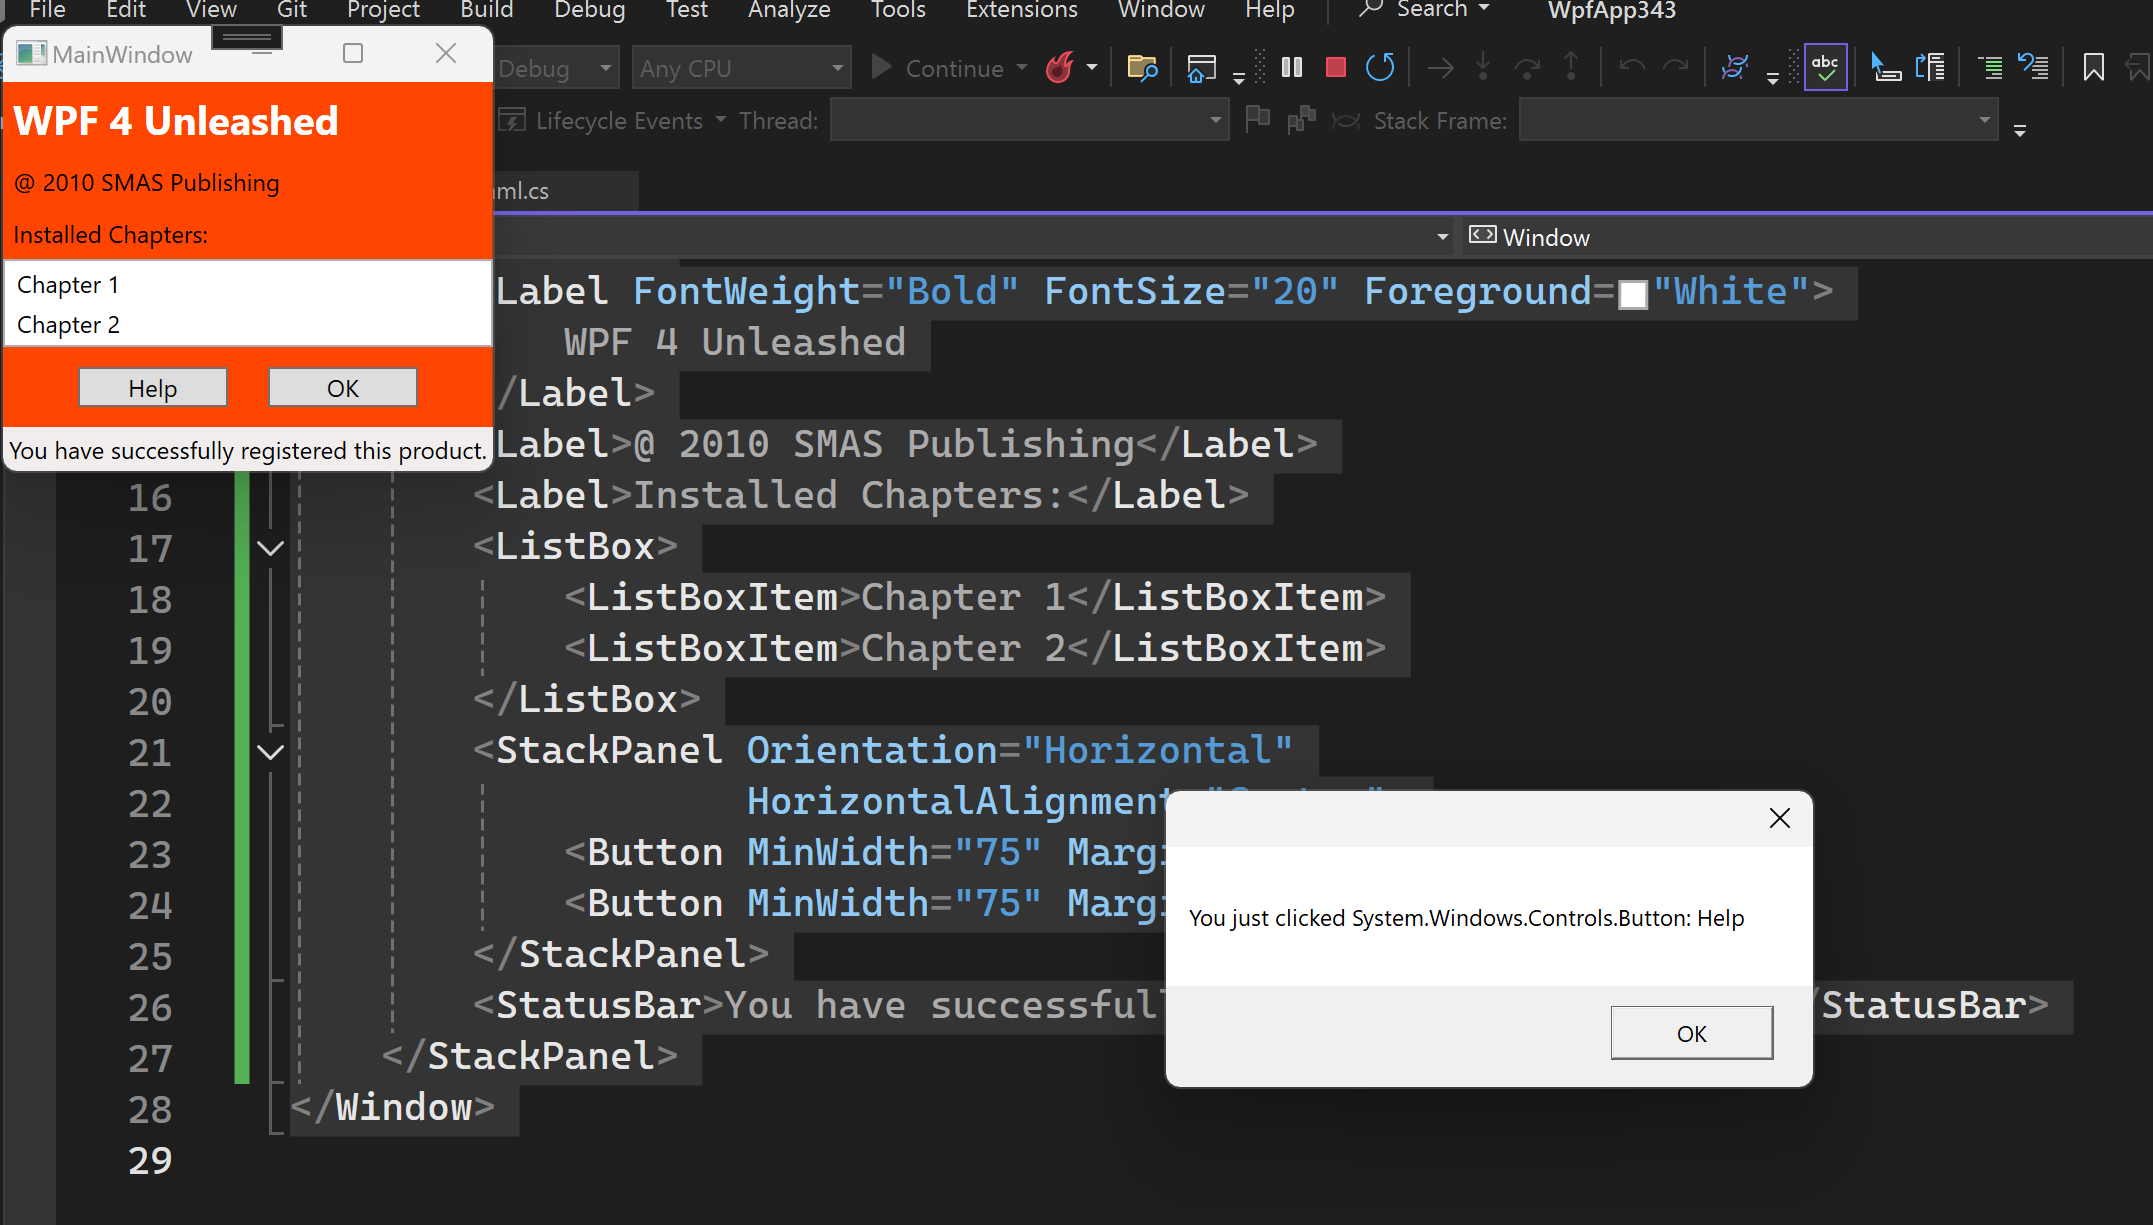
Task: Open the Stack Frame combo box
Action: [x=1757, y=121]
